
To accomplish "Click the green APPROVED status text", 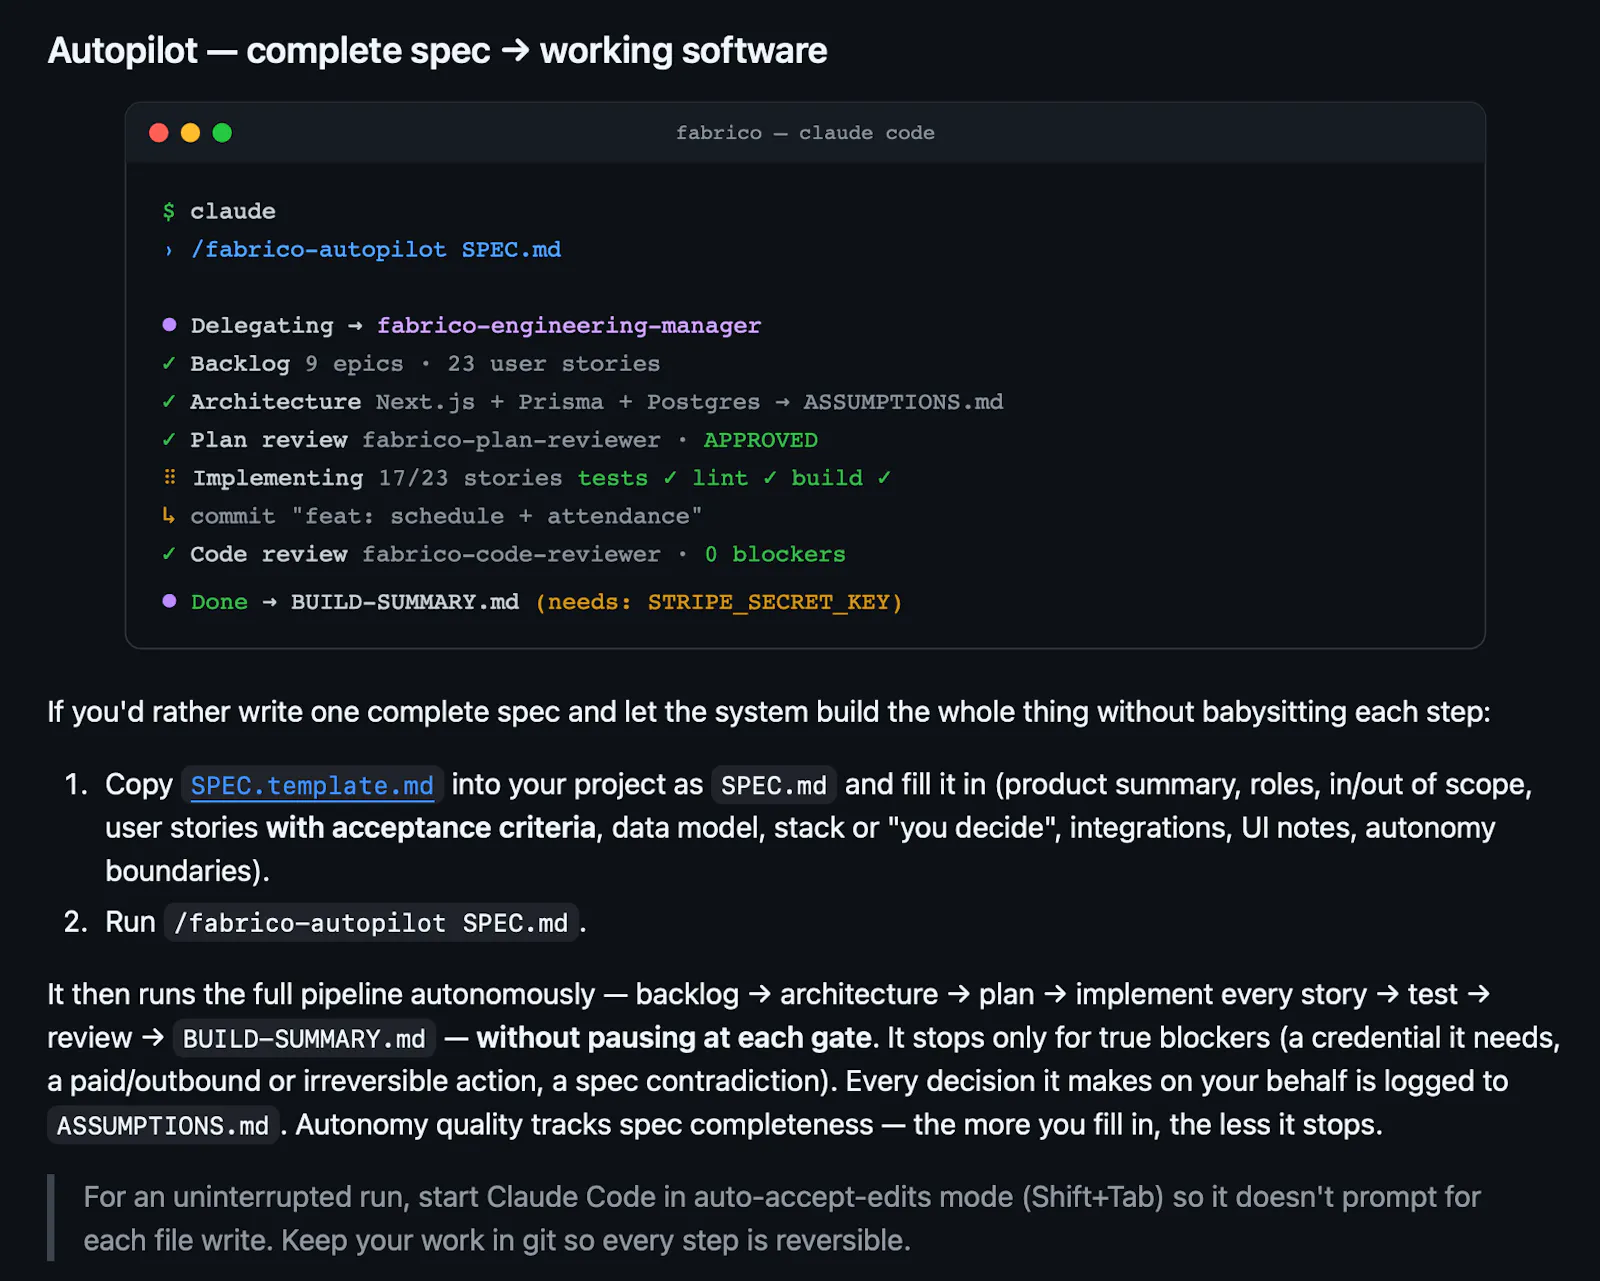I will pos(761,440).
